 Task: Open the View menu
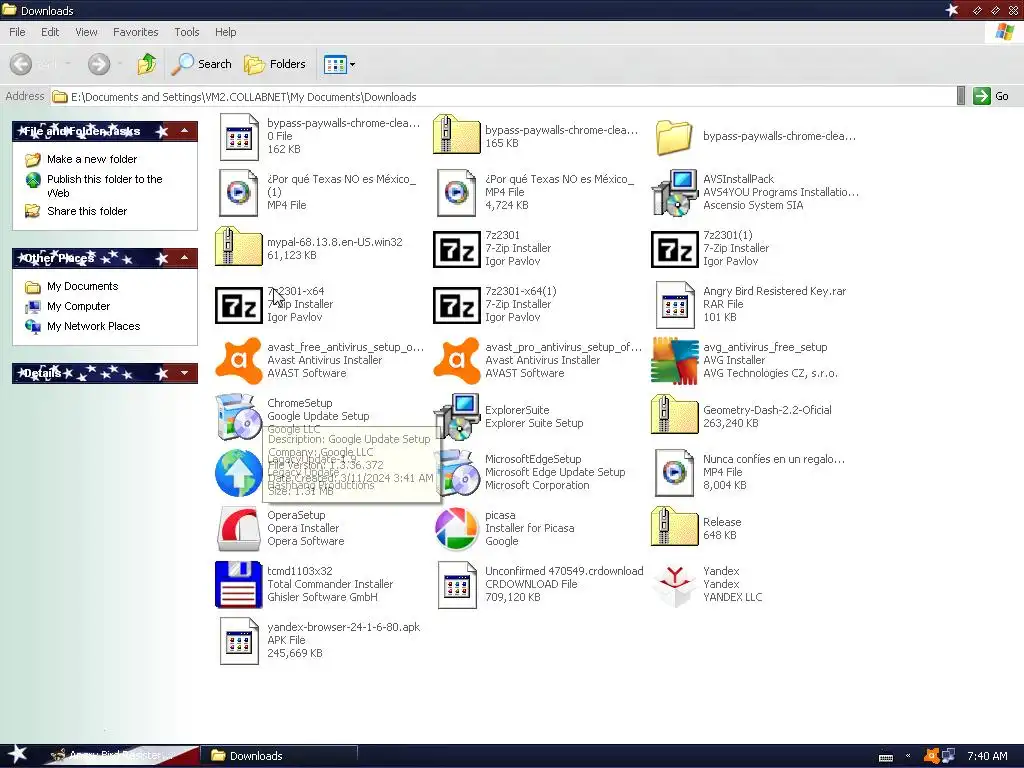pyautogui.click(x=86, y=32)
